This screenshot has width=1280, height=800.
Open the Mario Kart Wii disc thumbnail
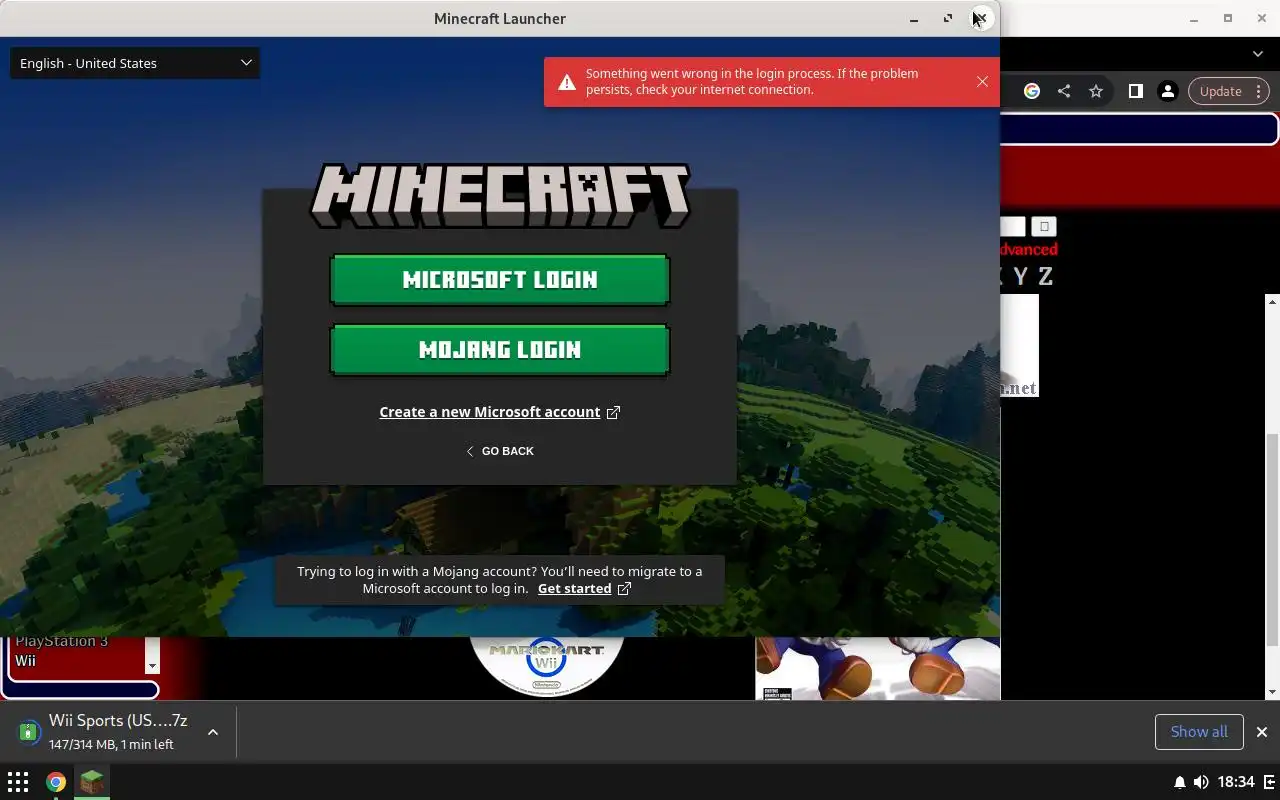[x=547, y=666]
